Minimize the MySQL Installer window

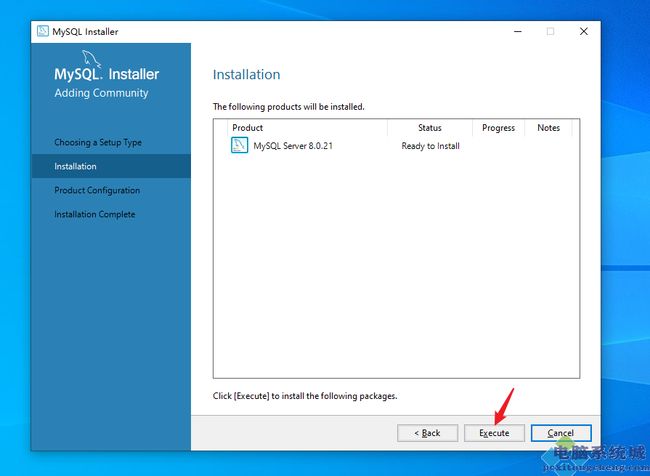[518, 32]
